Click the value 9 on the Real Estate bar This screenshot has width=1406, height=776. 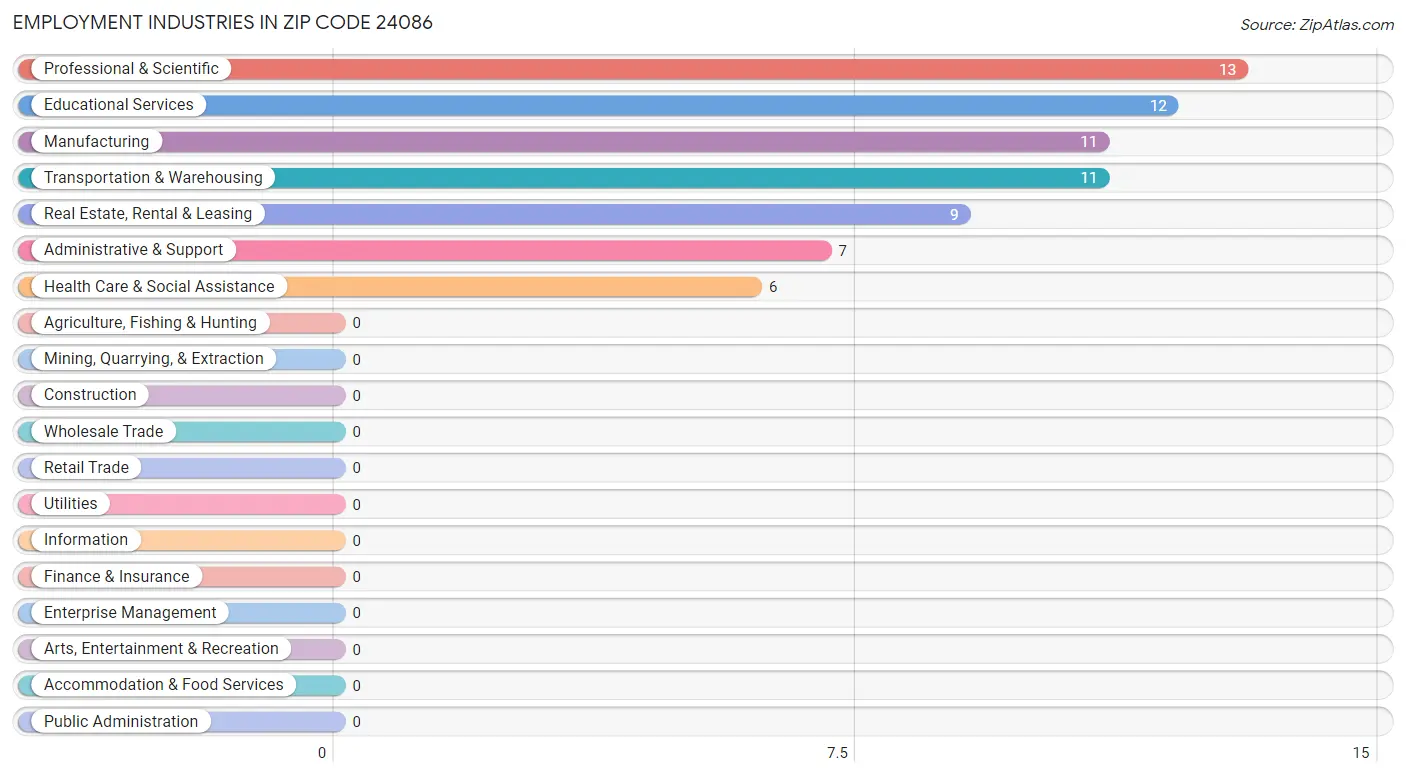click(x=954, y=215)
